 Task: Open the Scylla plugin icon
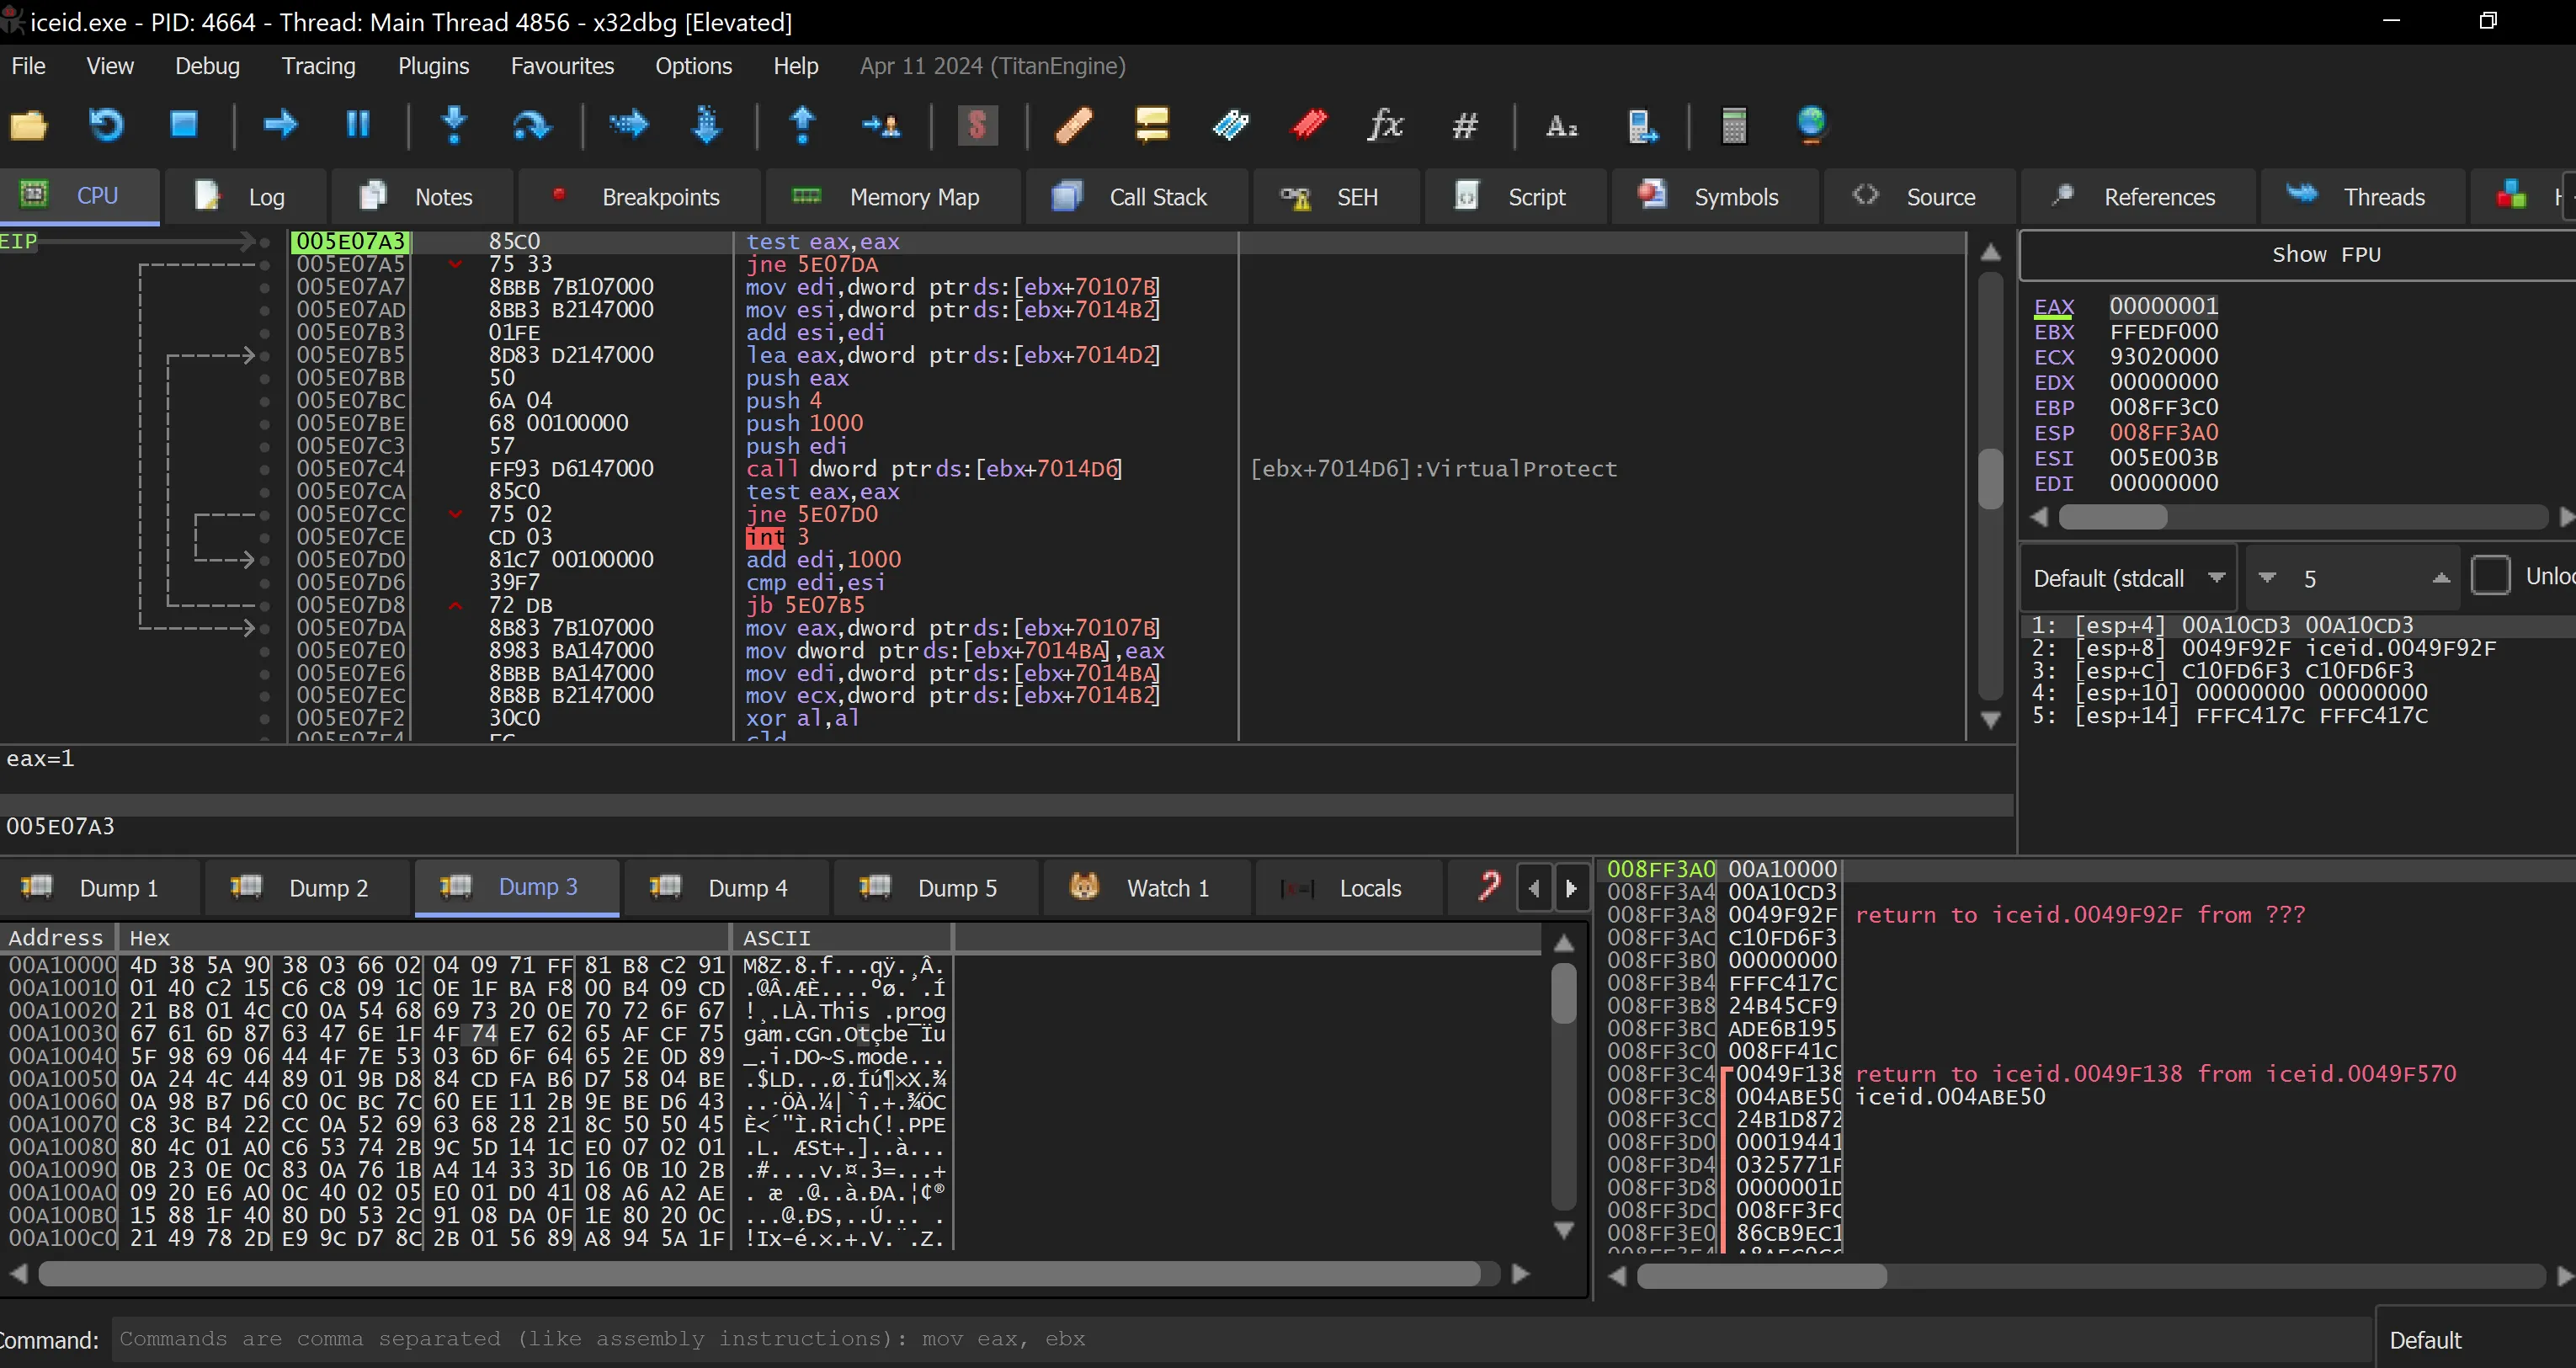[977, 125]
